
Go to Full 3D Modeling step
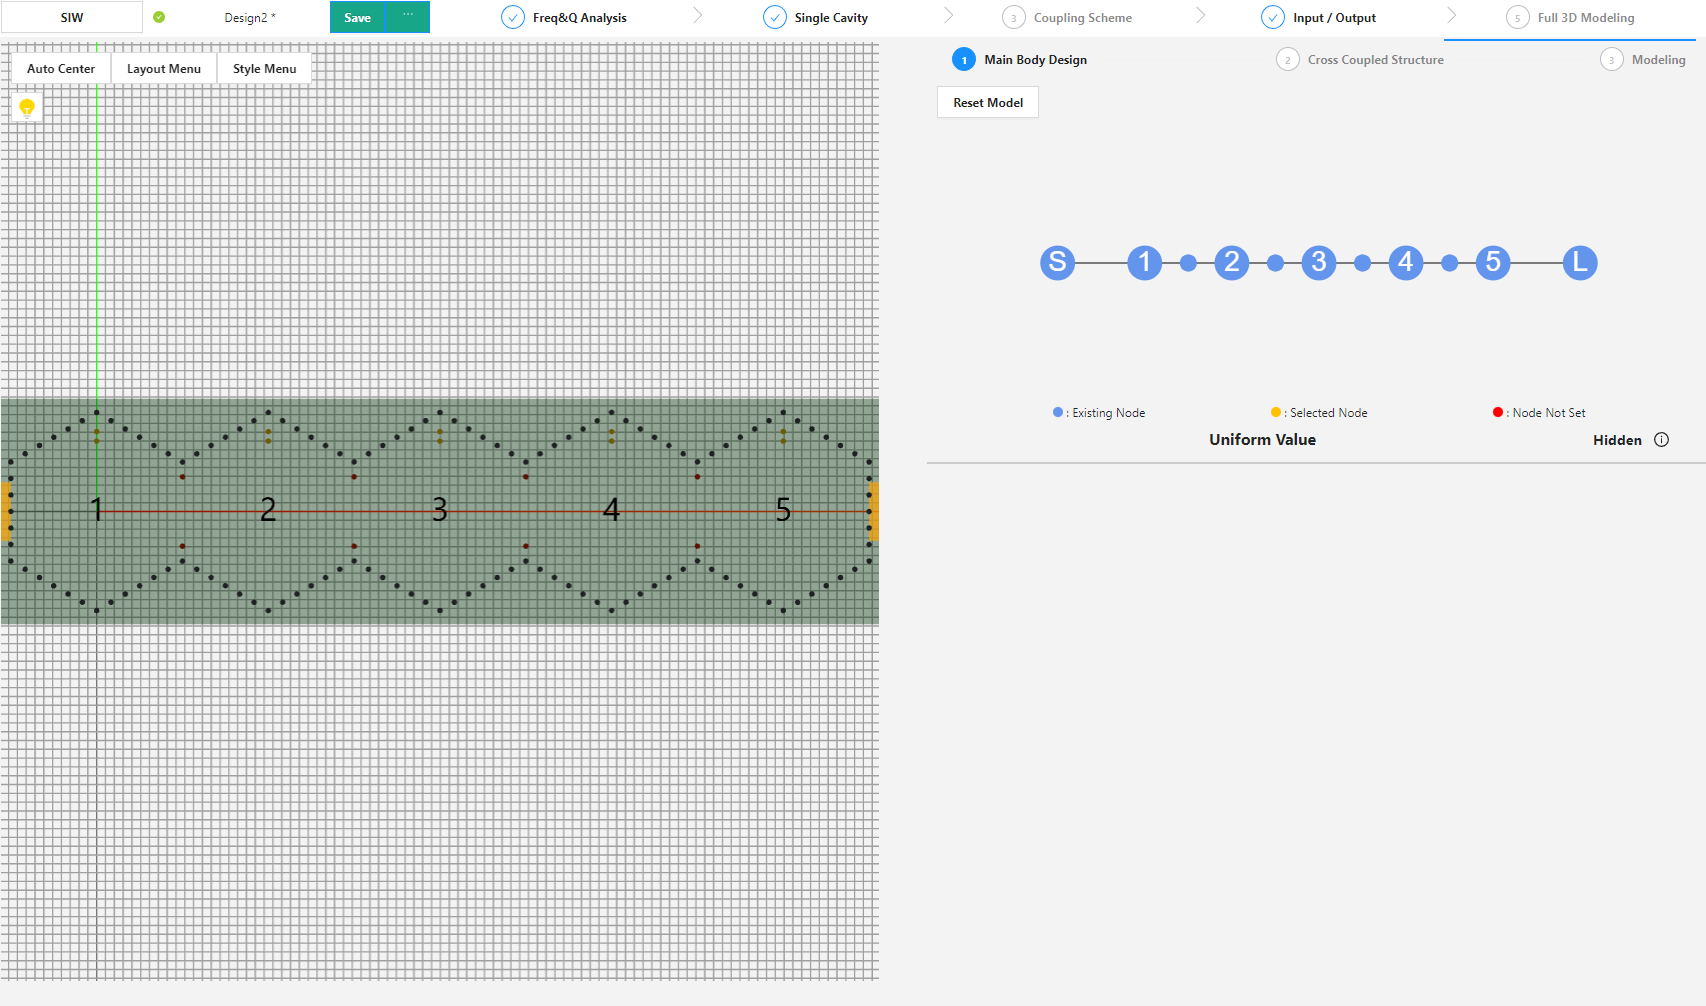point(1571,17)
